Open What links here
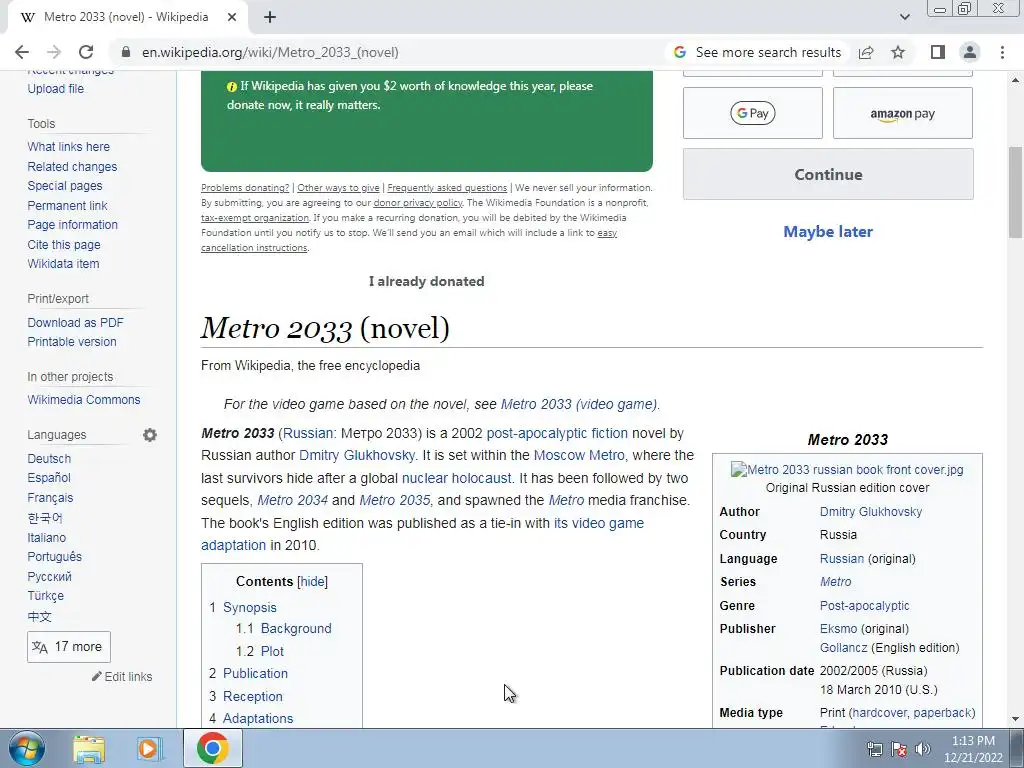The height and width of the screenshot is (768, 1024). (x=69, y=147)
